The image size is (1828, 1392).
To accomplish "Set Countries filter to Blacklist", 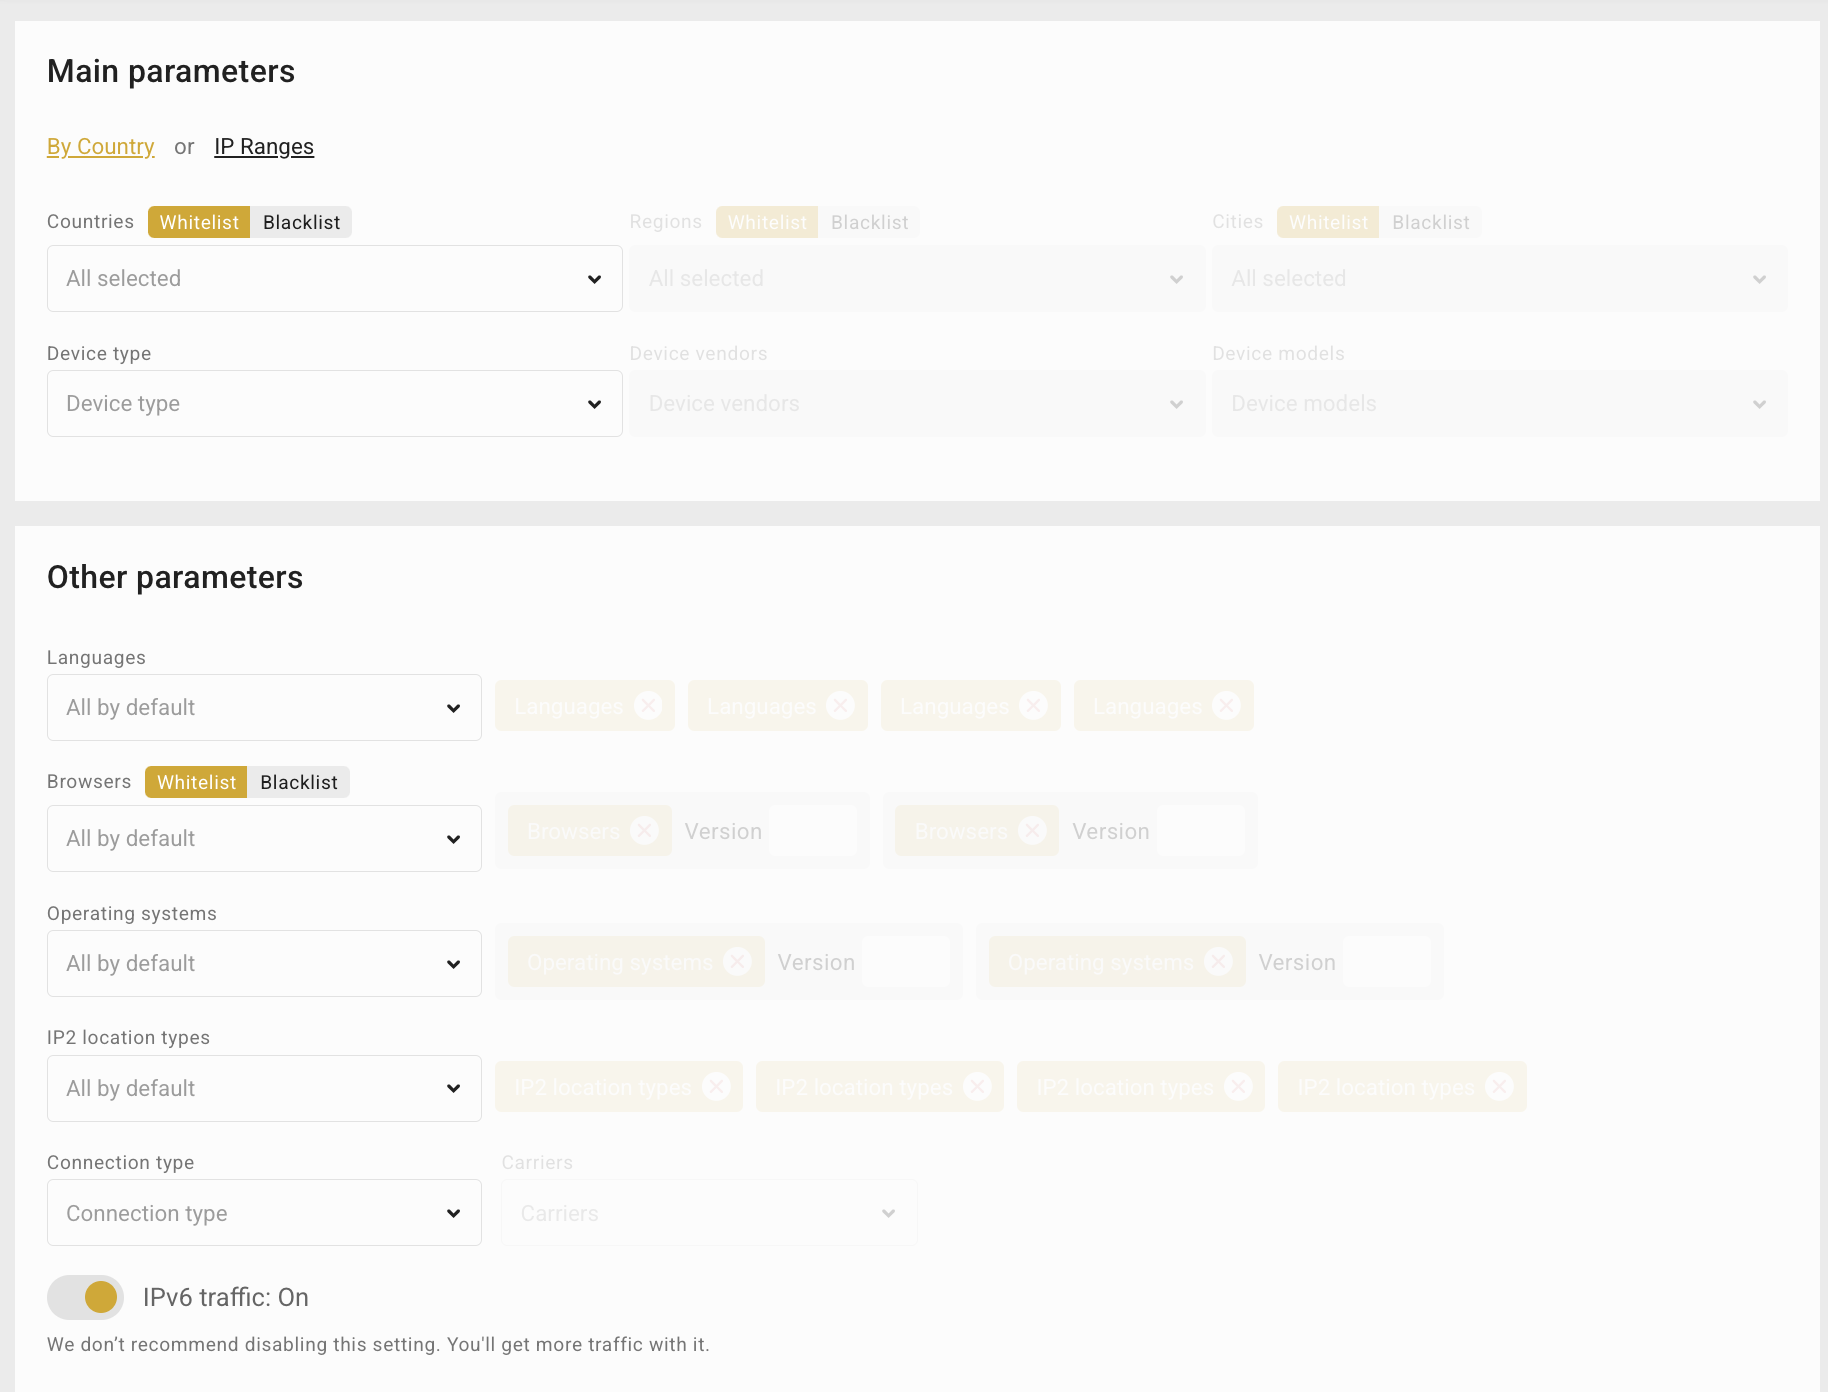I will pyautogui.click(x=301, y=222).
